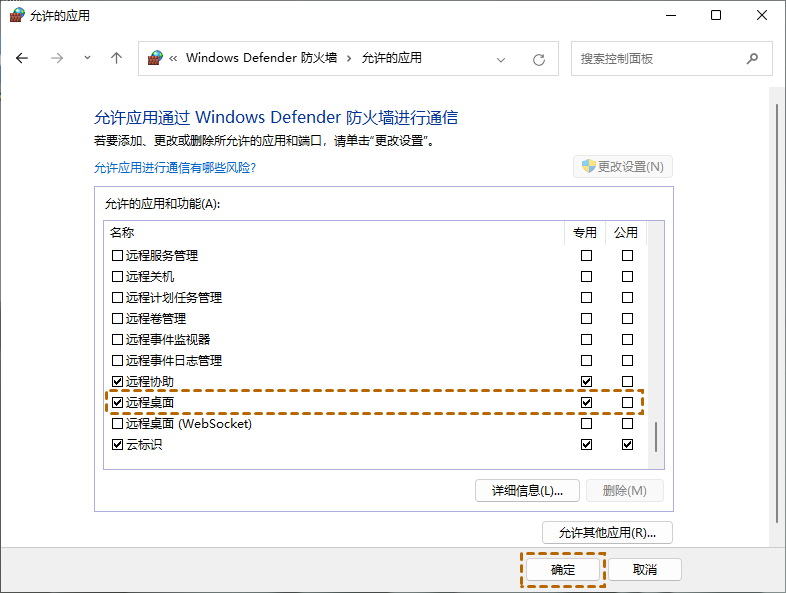Viewport: 786px width, 593px height.
Task: Toggle 远程关机 private (专用) checkbox
Action: pos(586,277)
